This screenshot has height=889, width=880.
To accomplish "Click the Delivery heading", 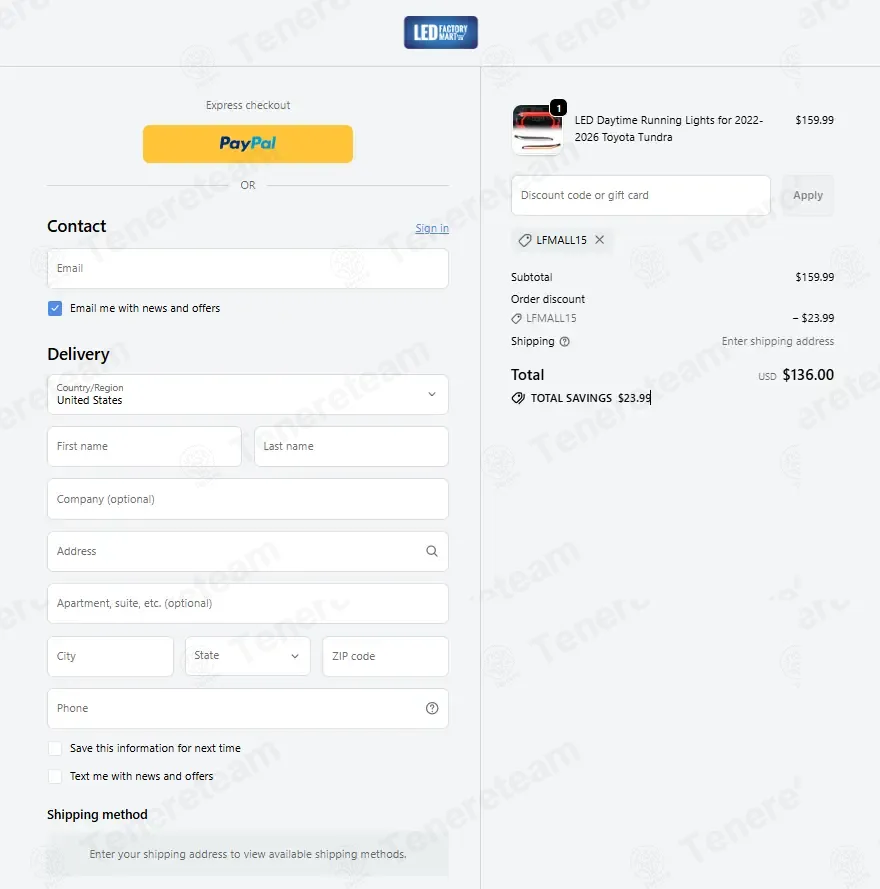I will point(78,354).
